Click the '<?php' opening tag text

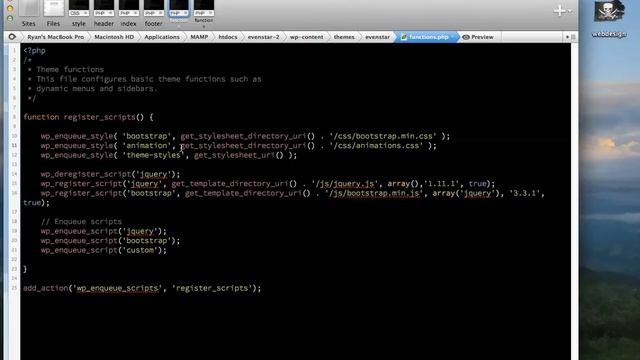pos(34,51)
